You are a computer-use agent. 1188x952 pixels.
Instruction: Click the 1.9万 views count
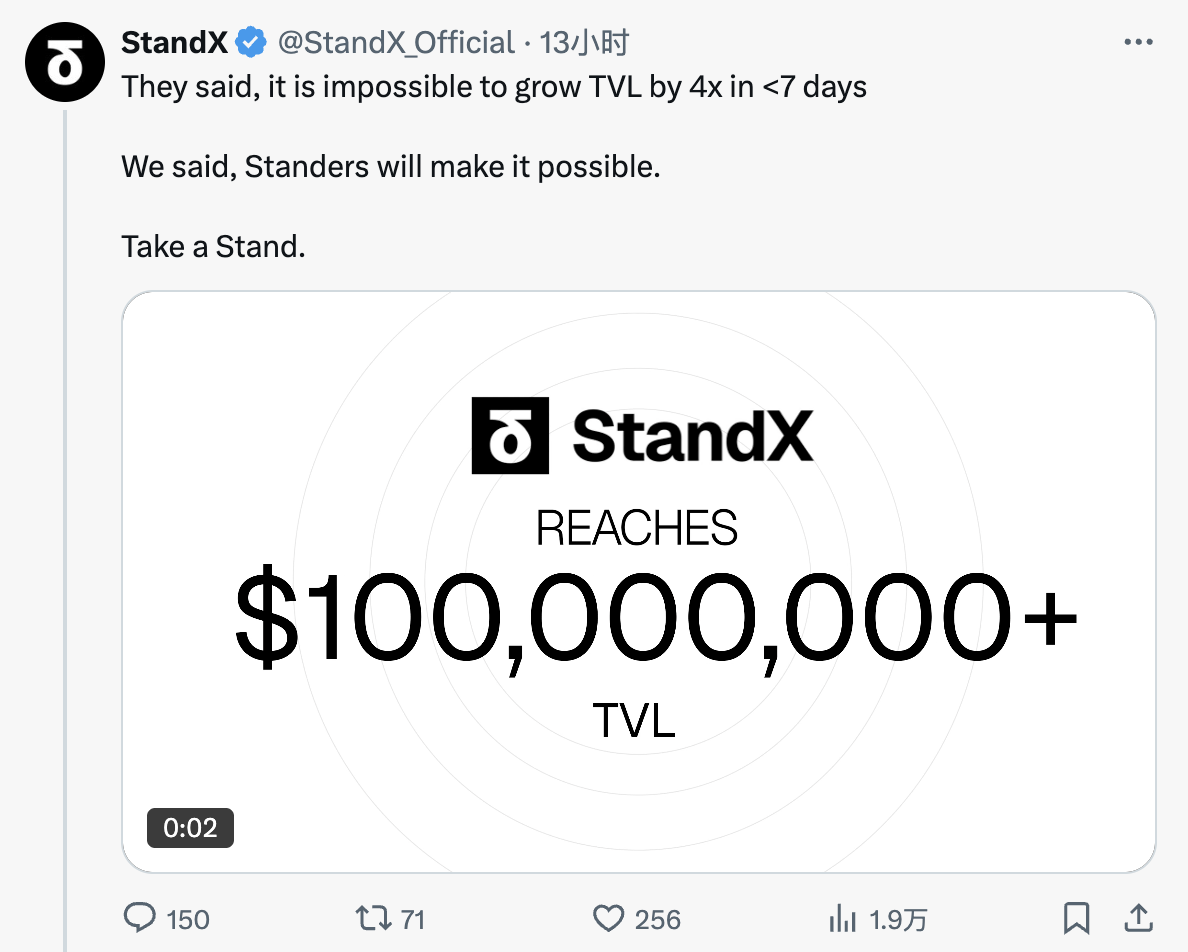pyautogui.click(x=899, y=919)
